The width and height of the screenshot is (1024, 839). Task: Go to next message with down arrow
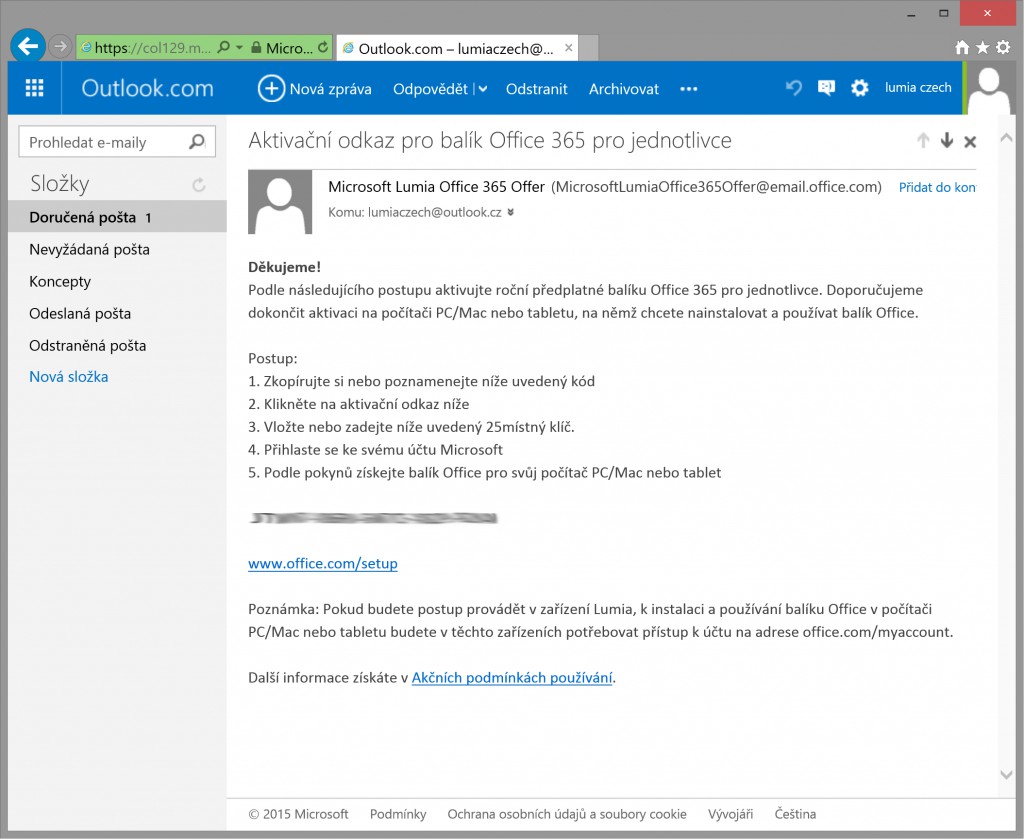[946, 140]
